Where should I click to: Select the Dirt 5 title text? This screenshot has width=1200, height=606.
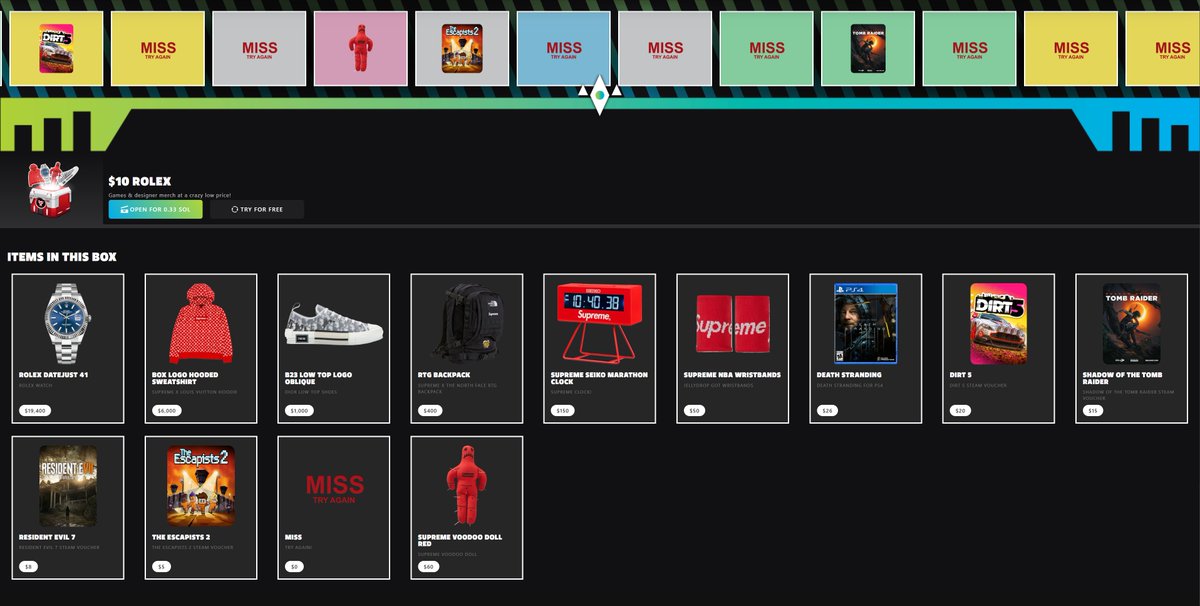coord(962,375)
